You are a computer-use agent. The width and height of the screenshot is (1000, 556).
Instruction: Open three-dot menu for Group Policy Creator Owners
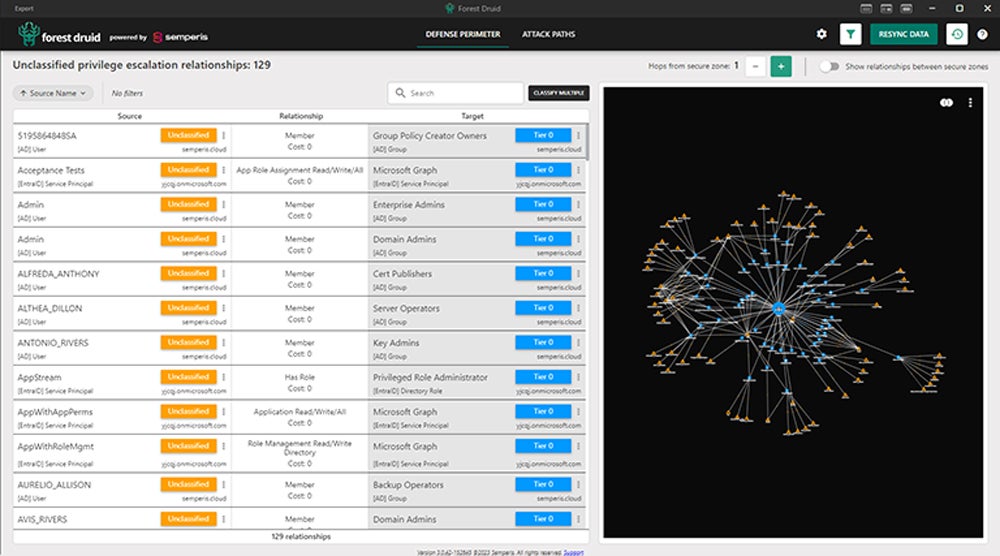579,136
